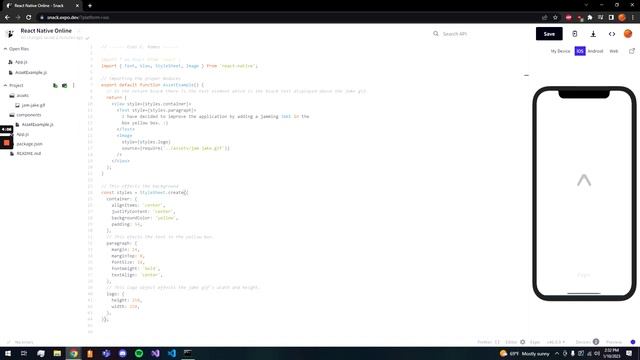Reload the browser page
Viewport: 640px width, 360px height.
click(29, 18)
